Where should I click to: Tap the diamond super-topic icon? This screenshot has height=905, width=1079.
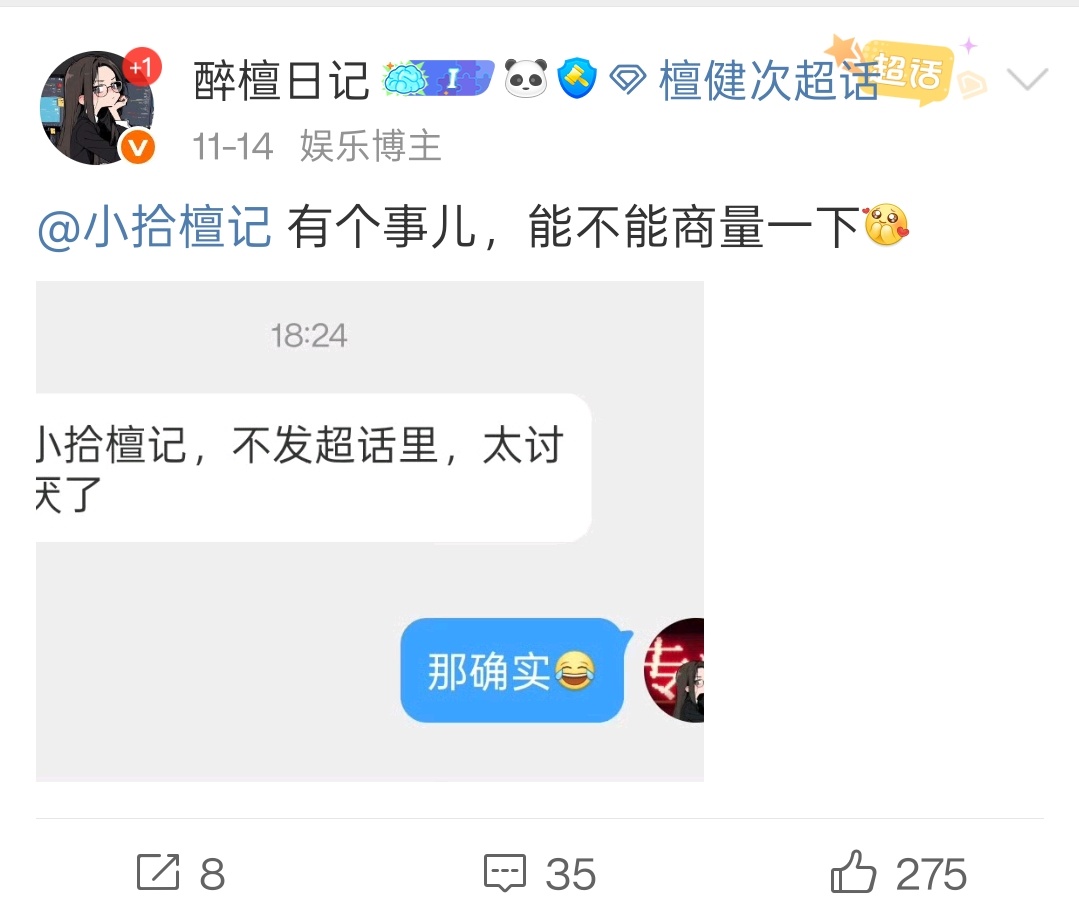tap(628, 80)
